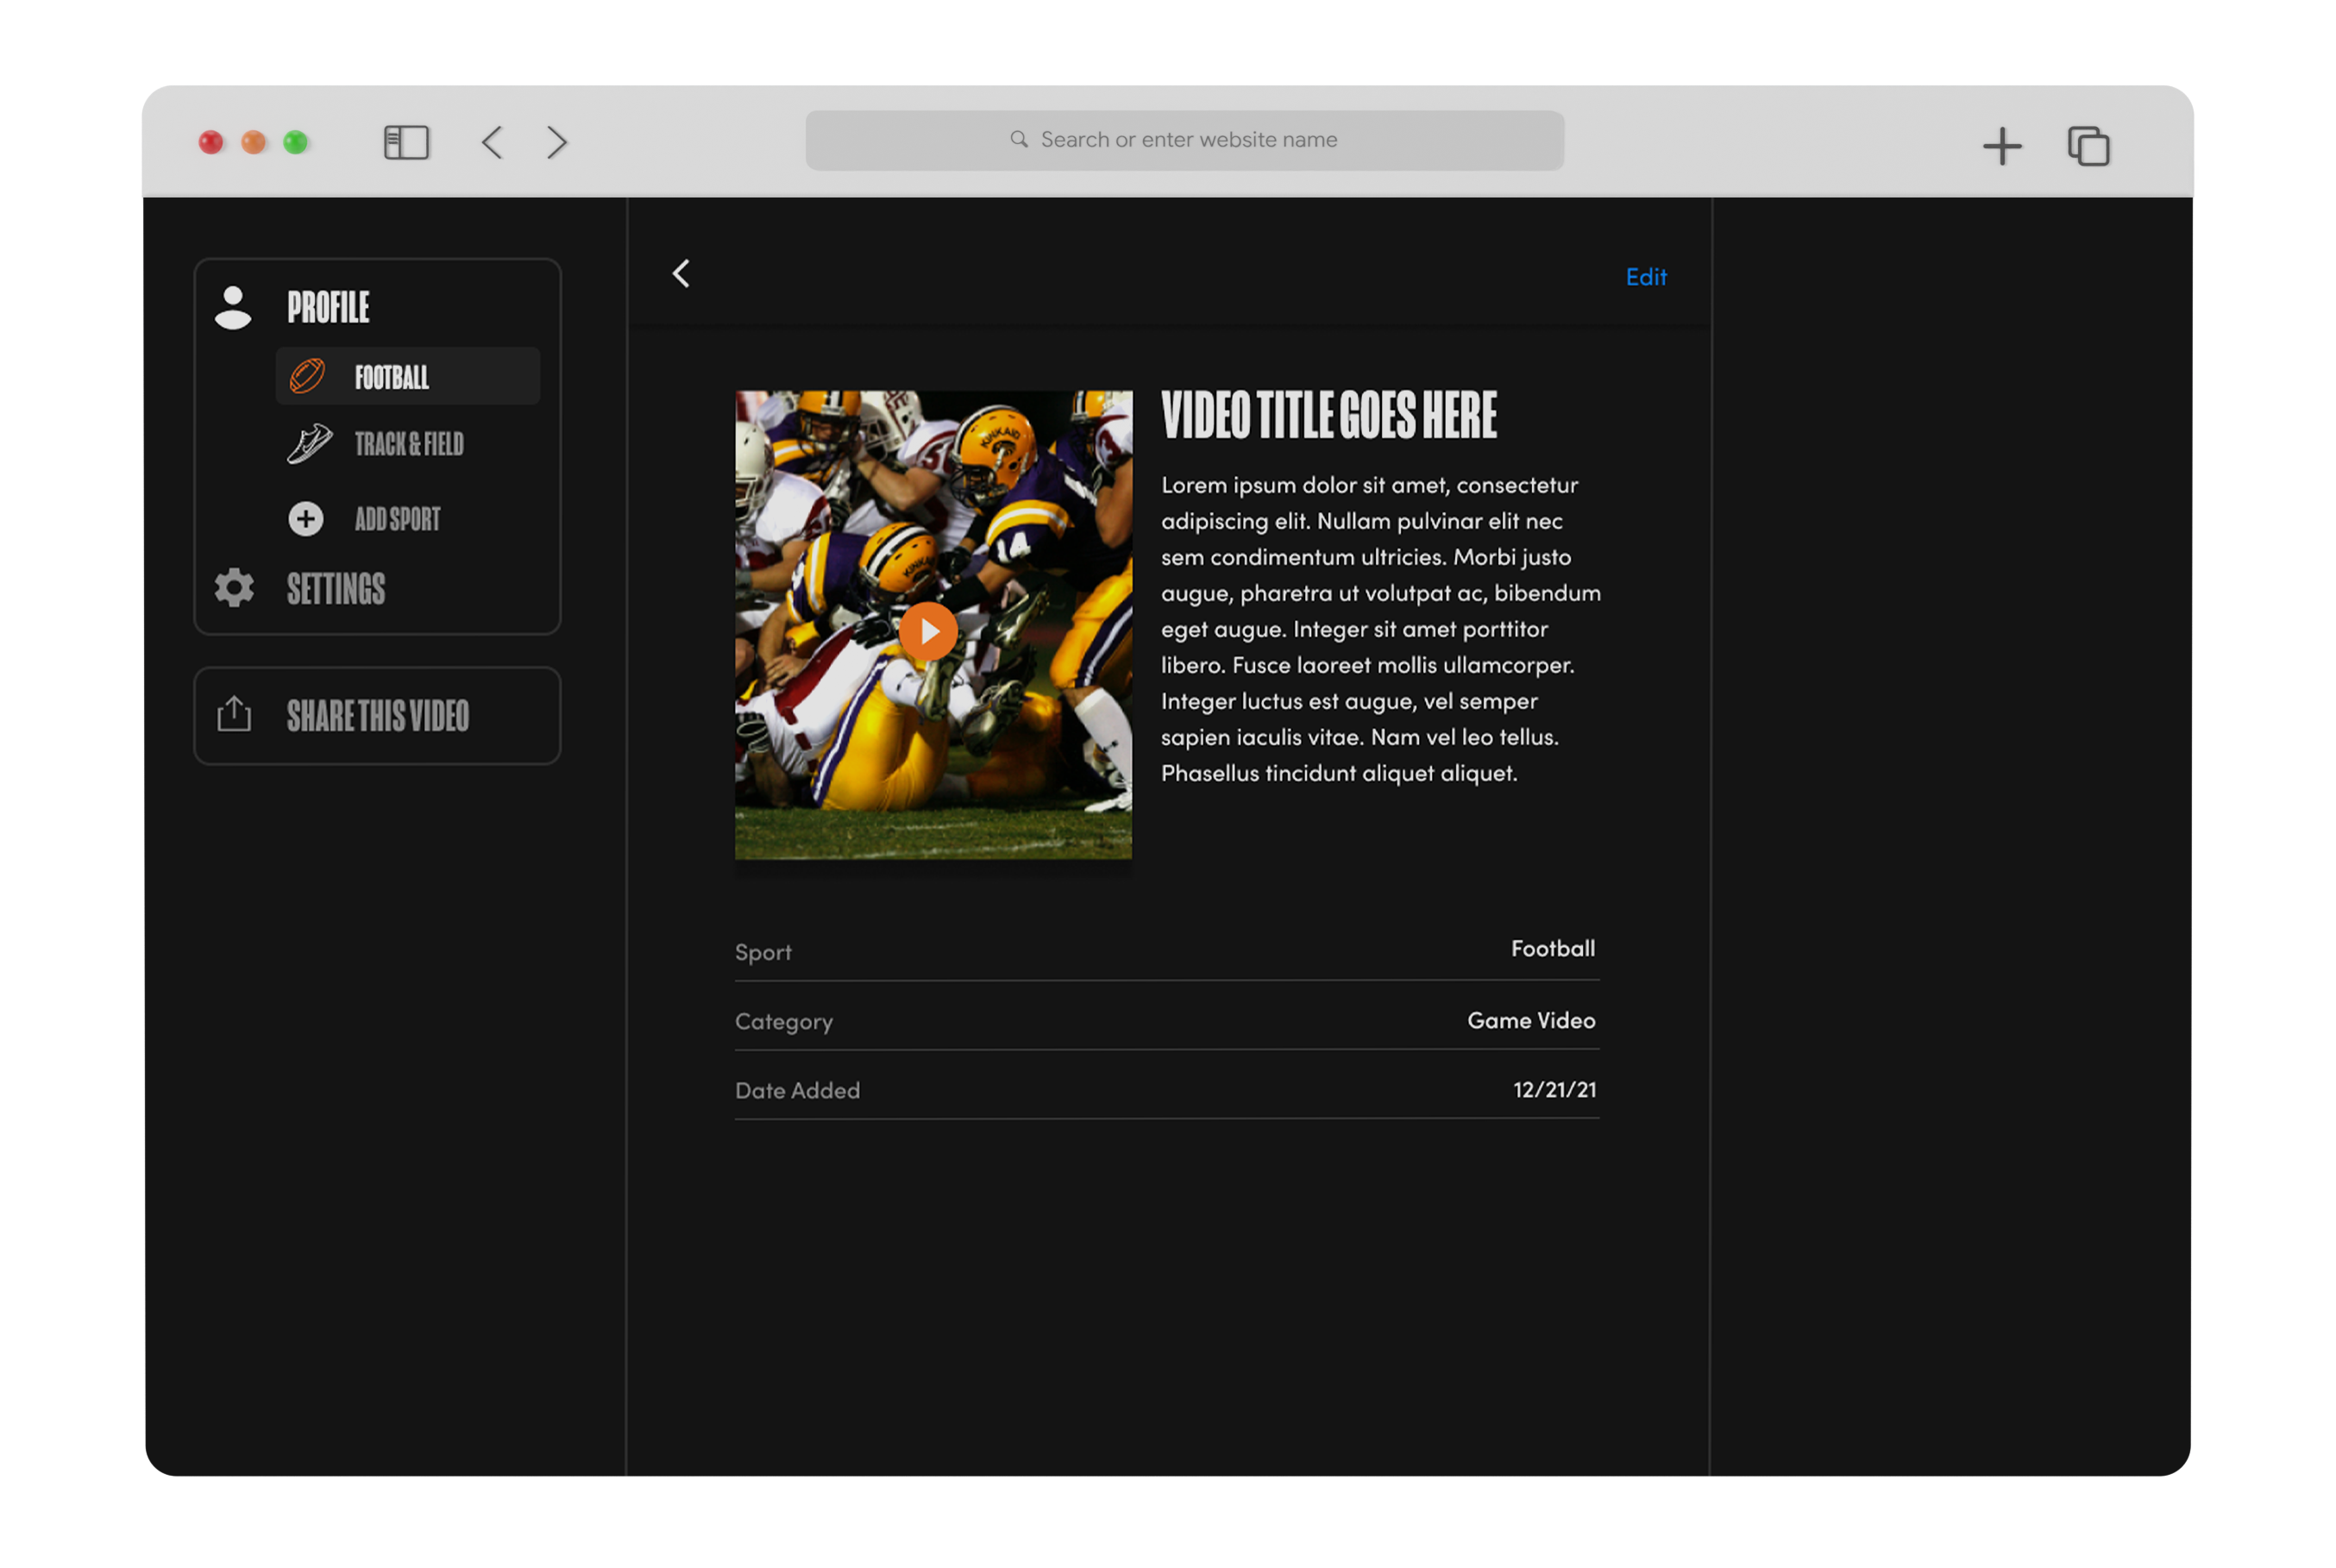Click the Edit link
2336x1568 pixels.
pos(1646,277)
